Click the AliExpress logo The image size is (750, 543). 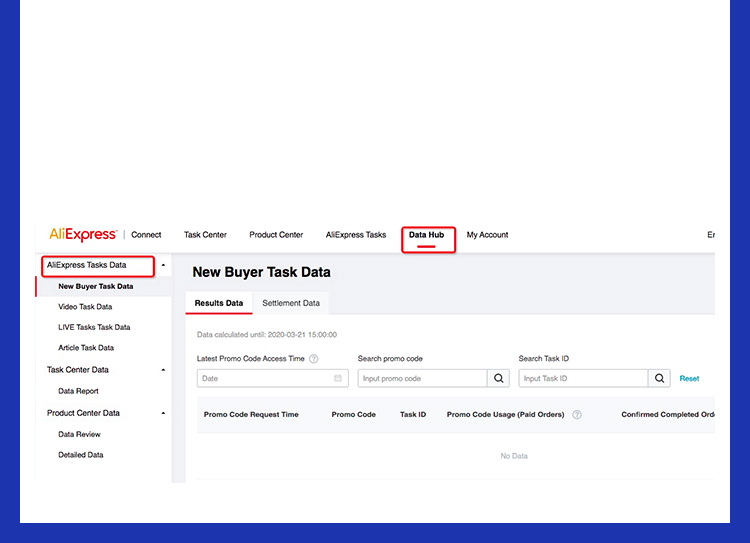pyautogui.click(x=83, y=234)
